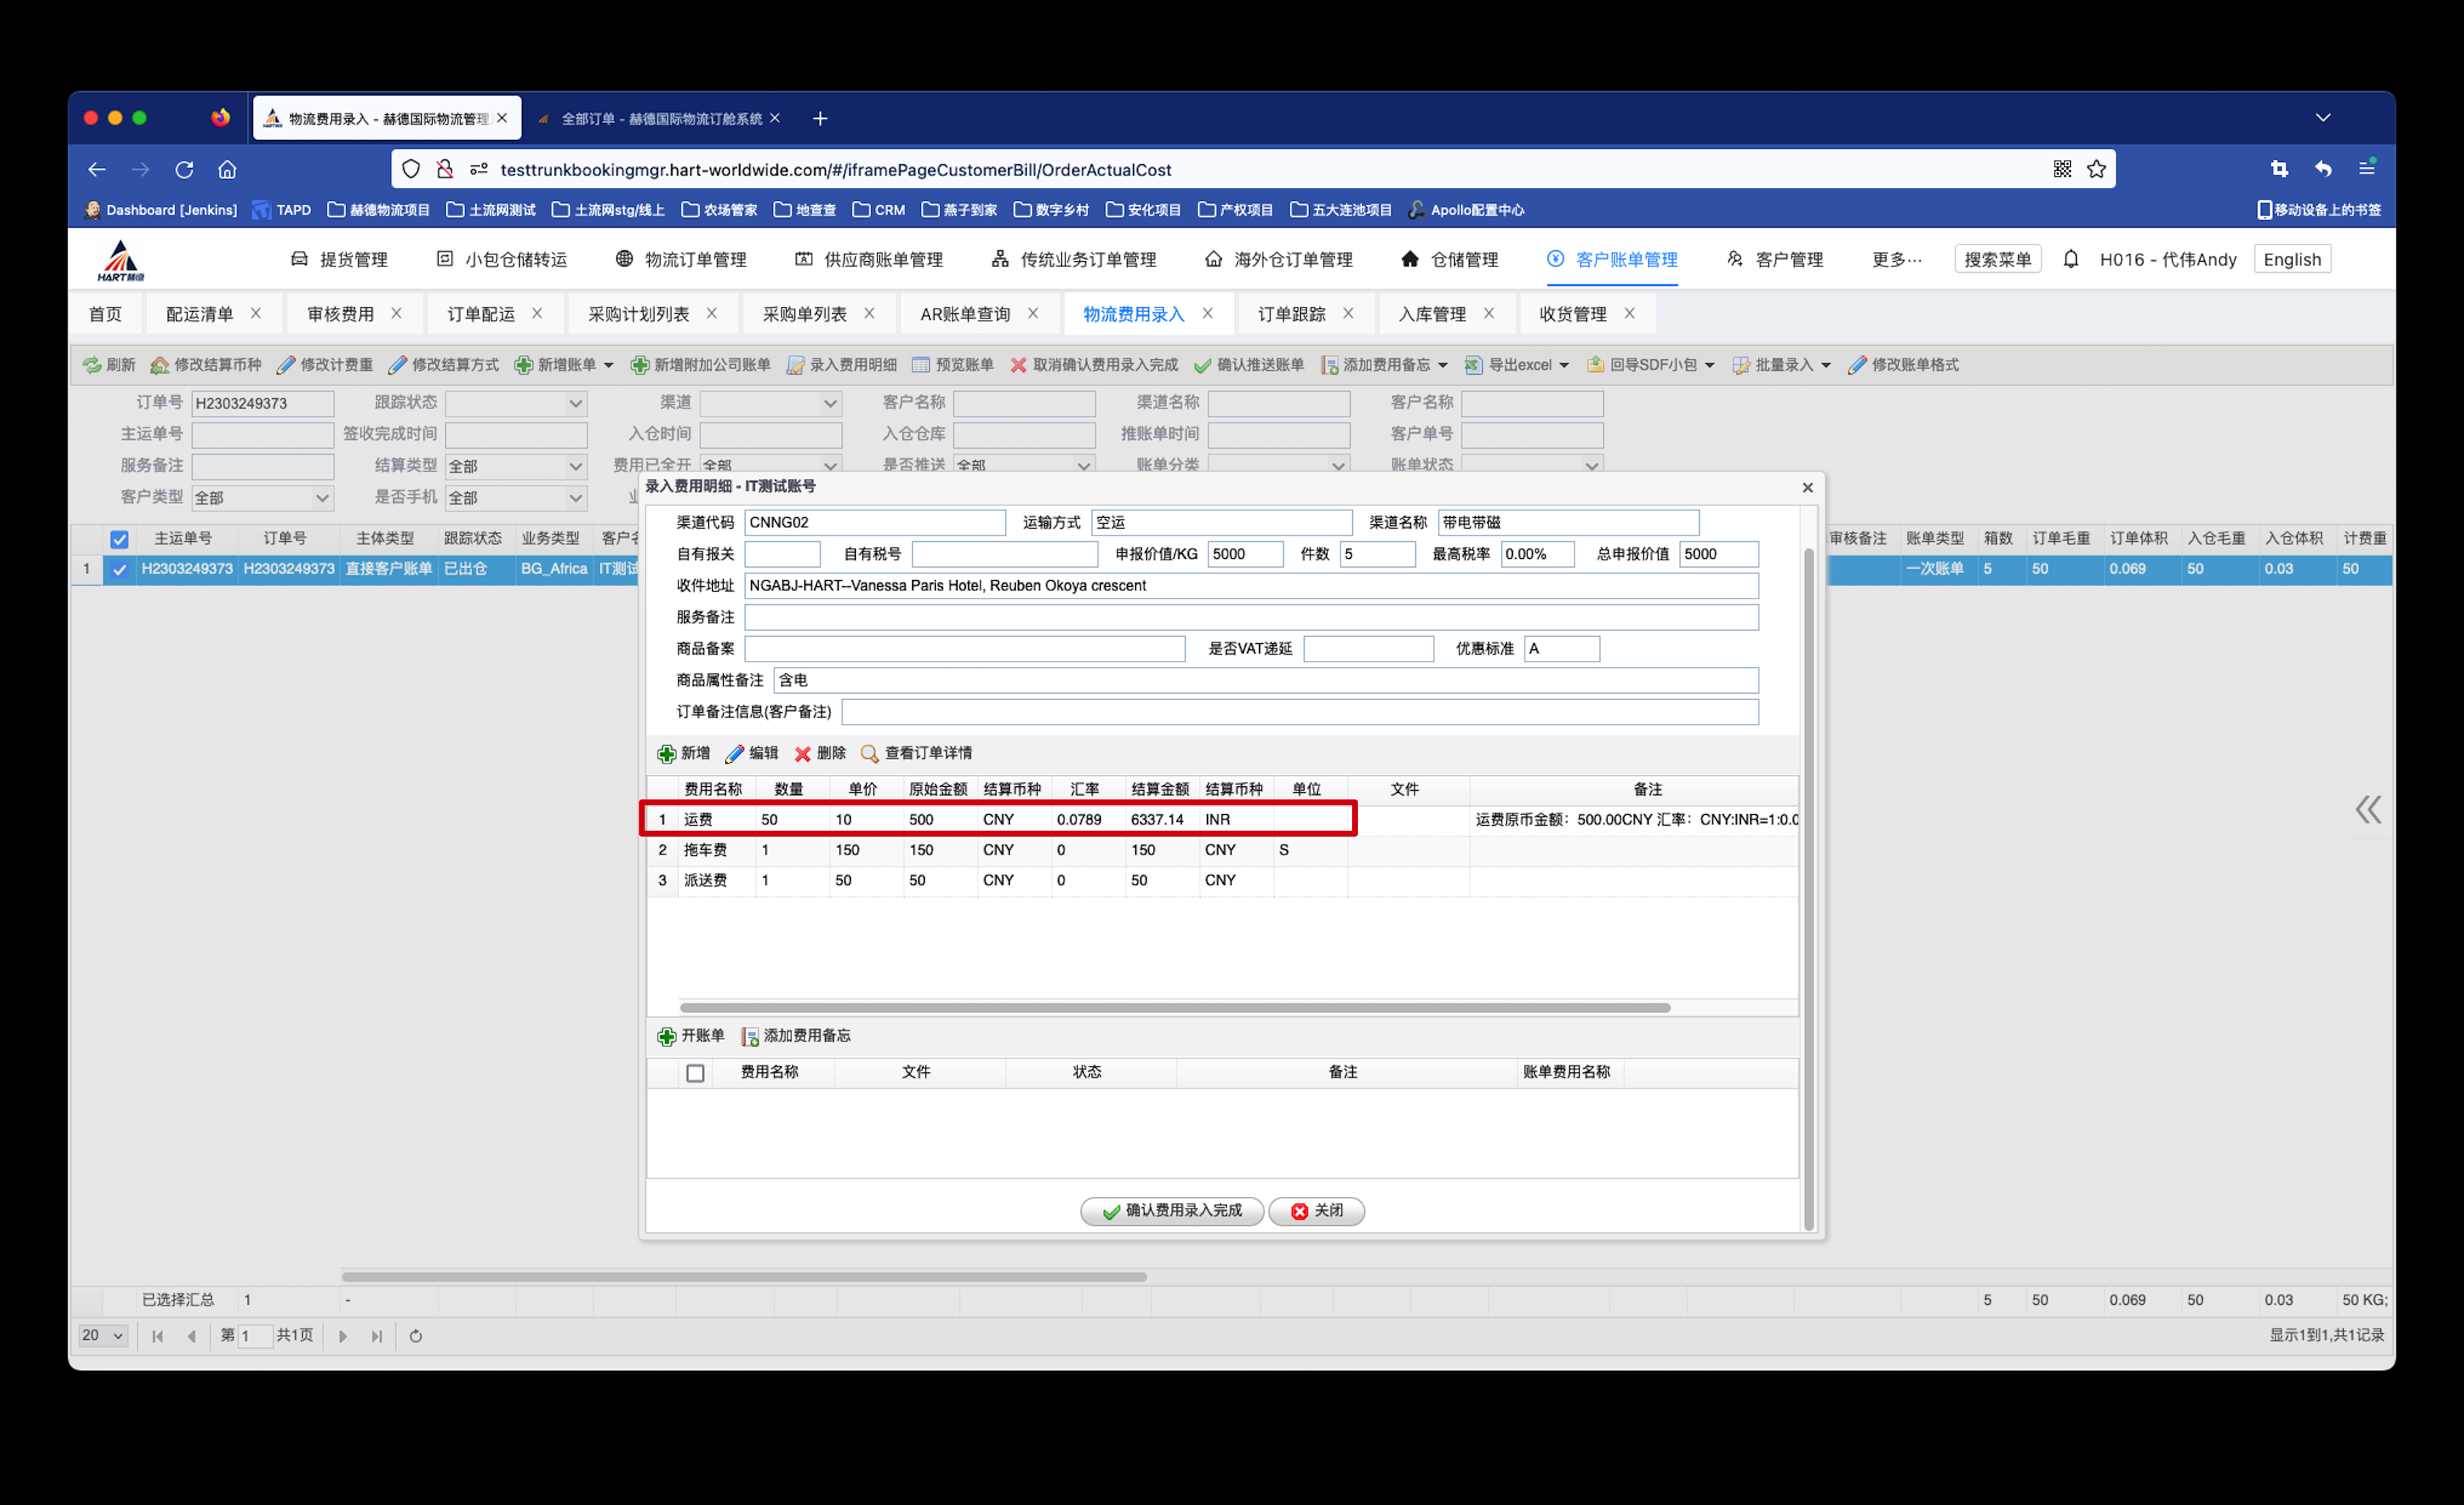Click the 开账单 plus icon
Viewport: 2464px width, 1505px height.
point(666,1036)
